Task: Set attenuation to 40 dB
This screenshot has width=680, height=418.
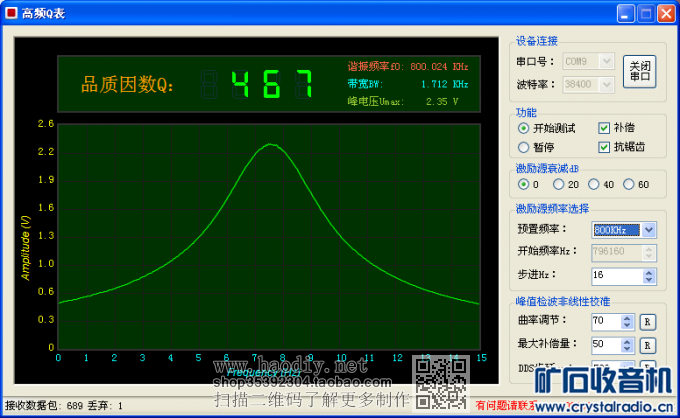Action: tap(594, 184)
